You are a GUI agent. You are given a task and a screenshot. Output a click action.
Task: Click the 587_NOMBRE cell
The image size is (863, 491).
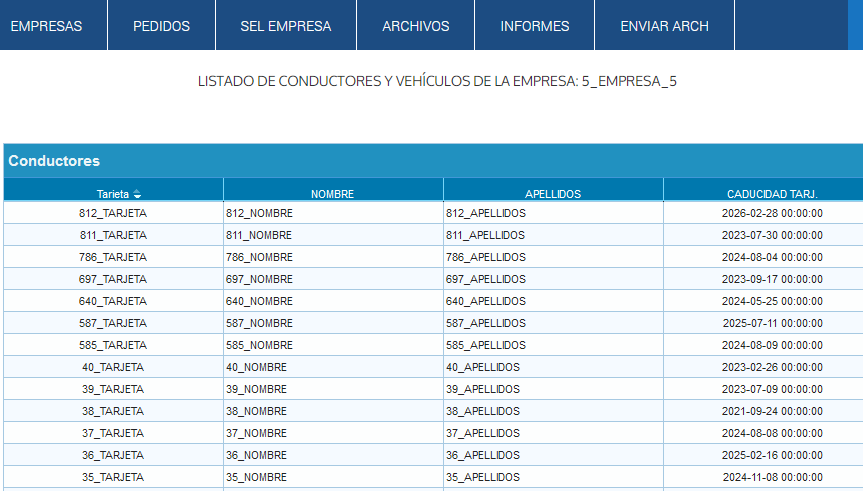(x=259, y=323)
